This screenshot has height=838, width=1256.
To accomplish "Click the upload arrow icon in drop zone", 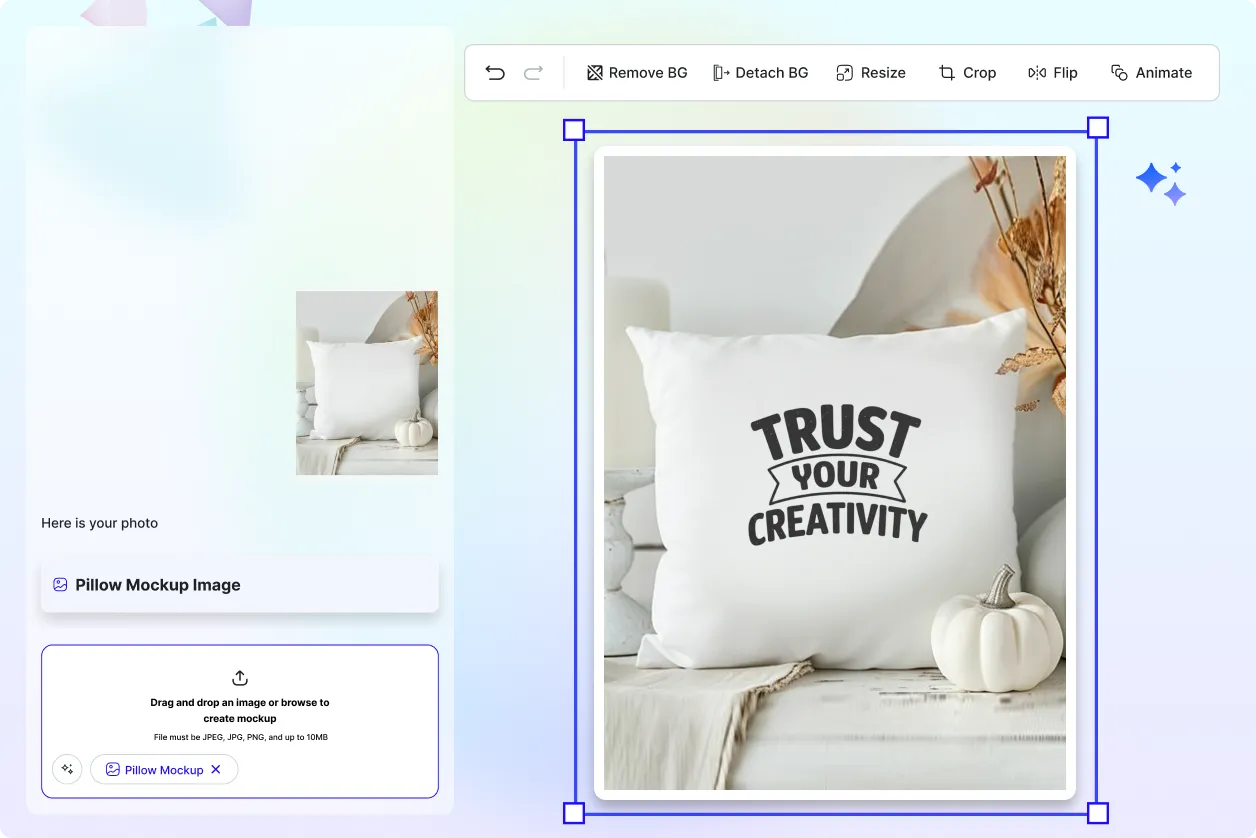I will (240, 677).
